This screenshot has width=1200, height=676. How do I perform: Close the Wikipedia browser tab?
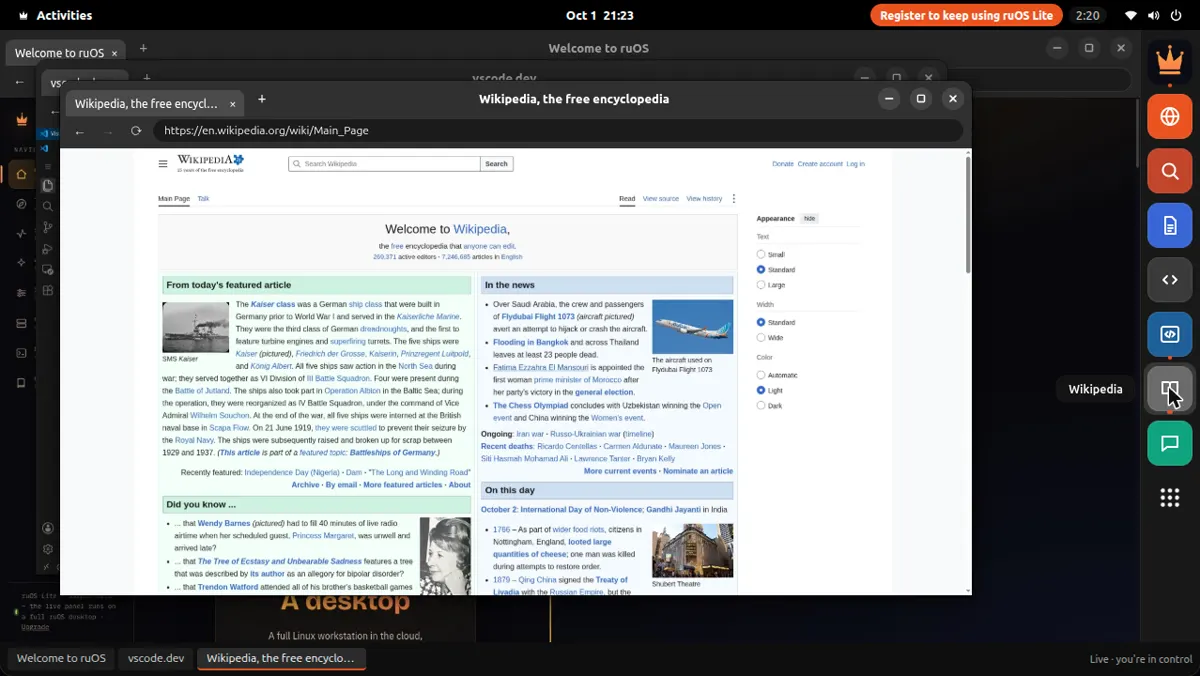coord(233,104)
